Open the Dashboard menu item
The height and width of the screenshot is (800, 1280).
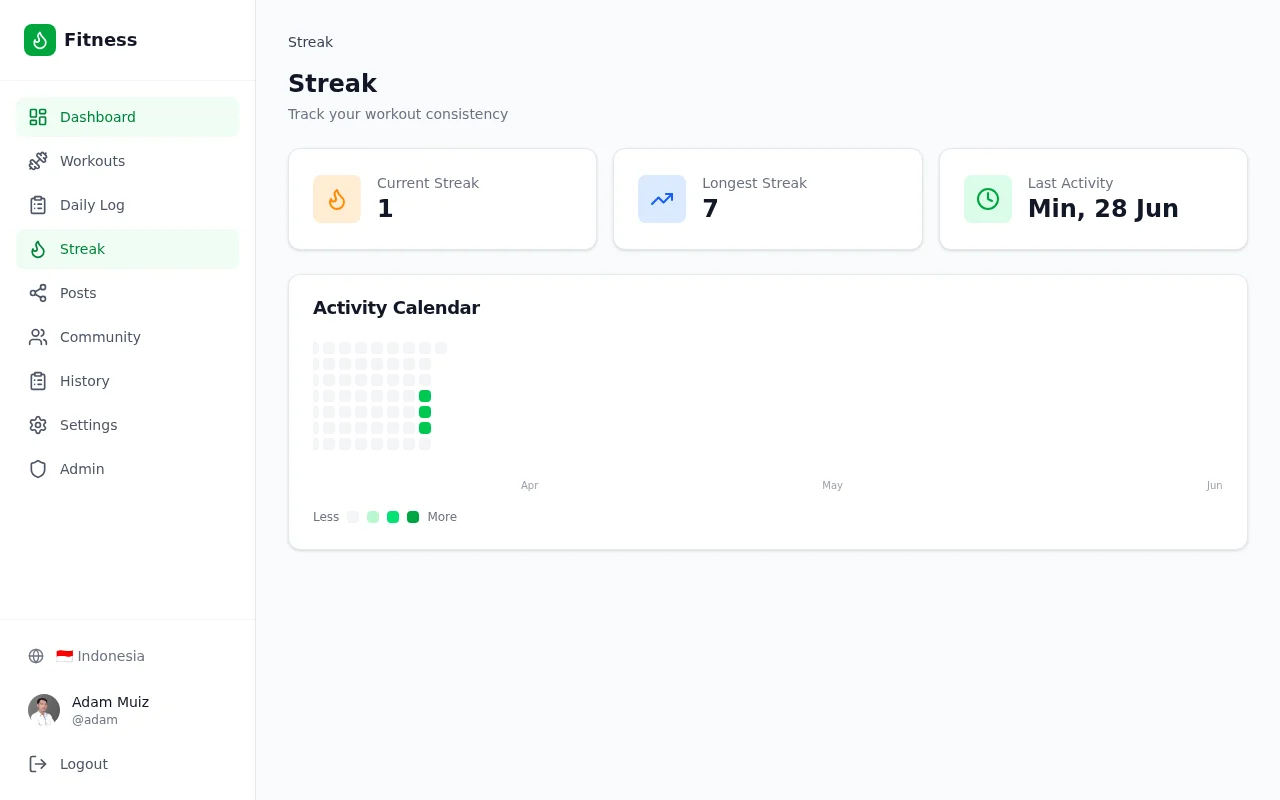point(128,117)
